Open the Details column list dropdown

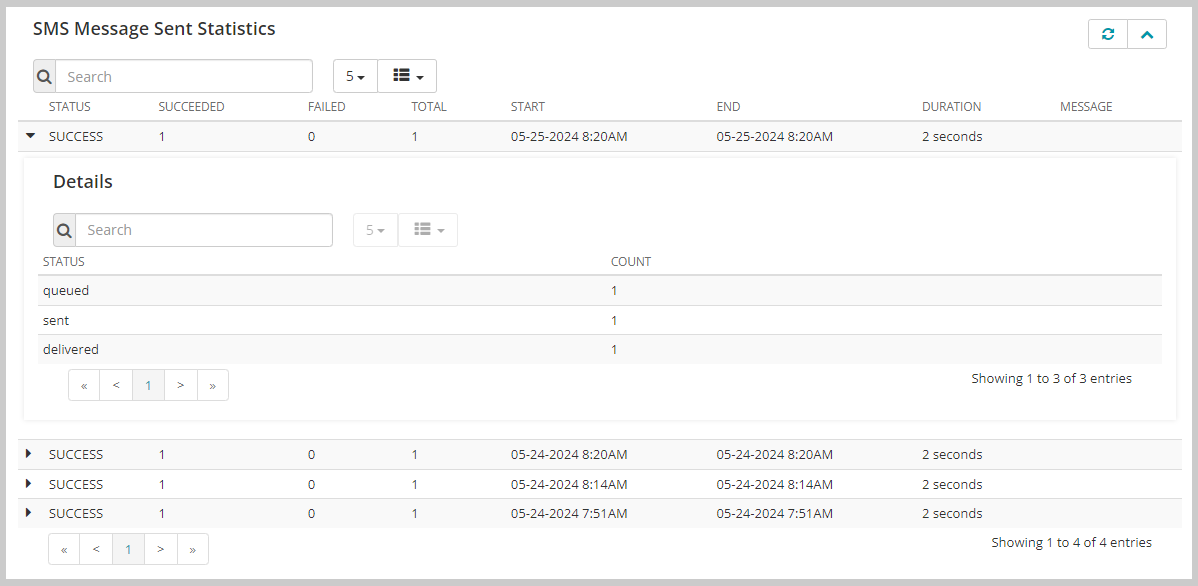pos(428,230)
